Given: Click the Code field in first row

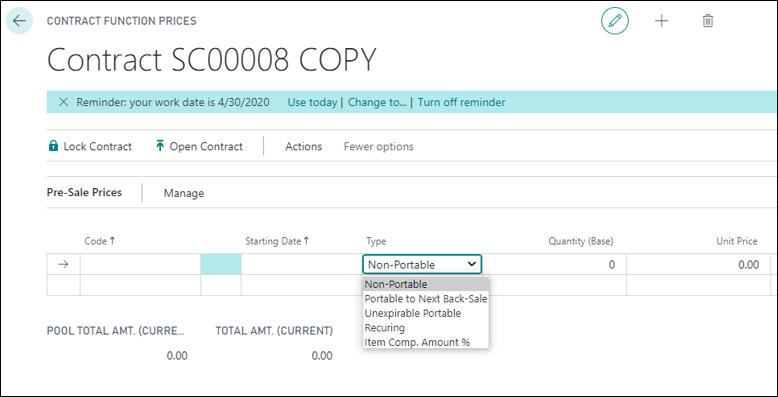Looking at the screenshot, I should [140, 265].
